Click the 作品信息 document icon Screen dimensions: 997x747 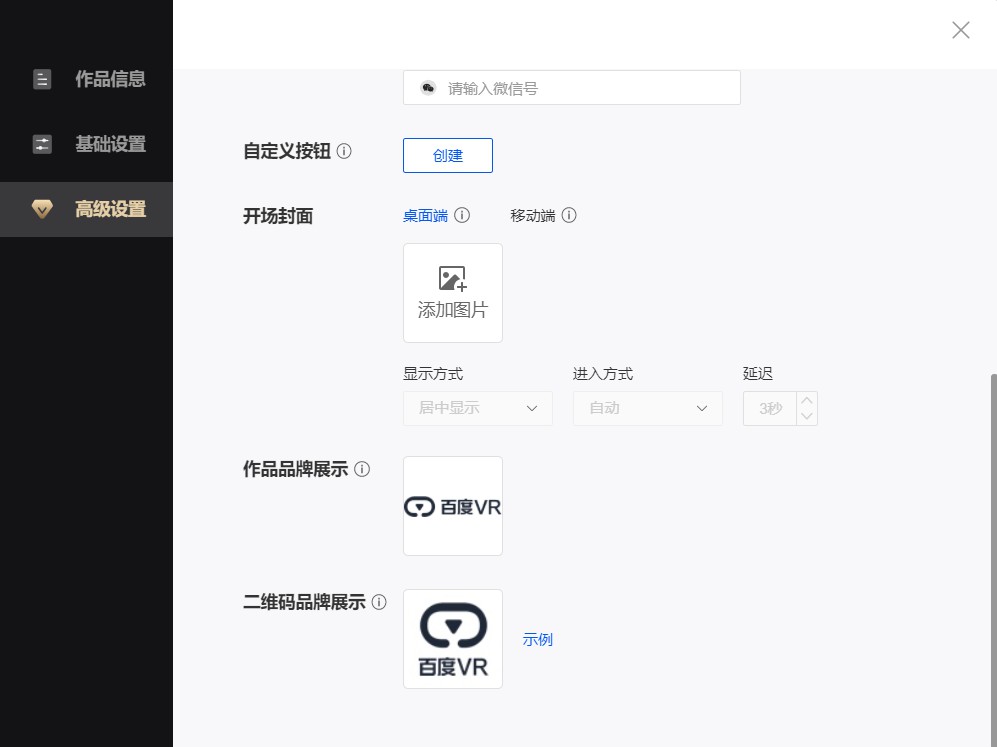coord(42,79)
